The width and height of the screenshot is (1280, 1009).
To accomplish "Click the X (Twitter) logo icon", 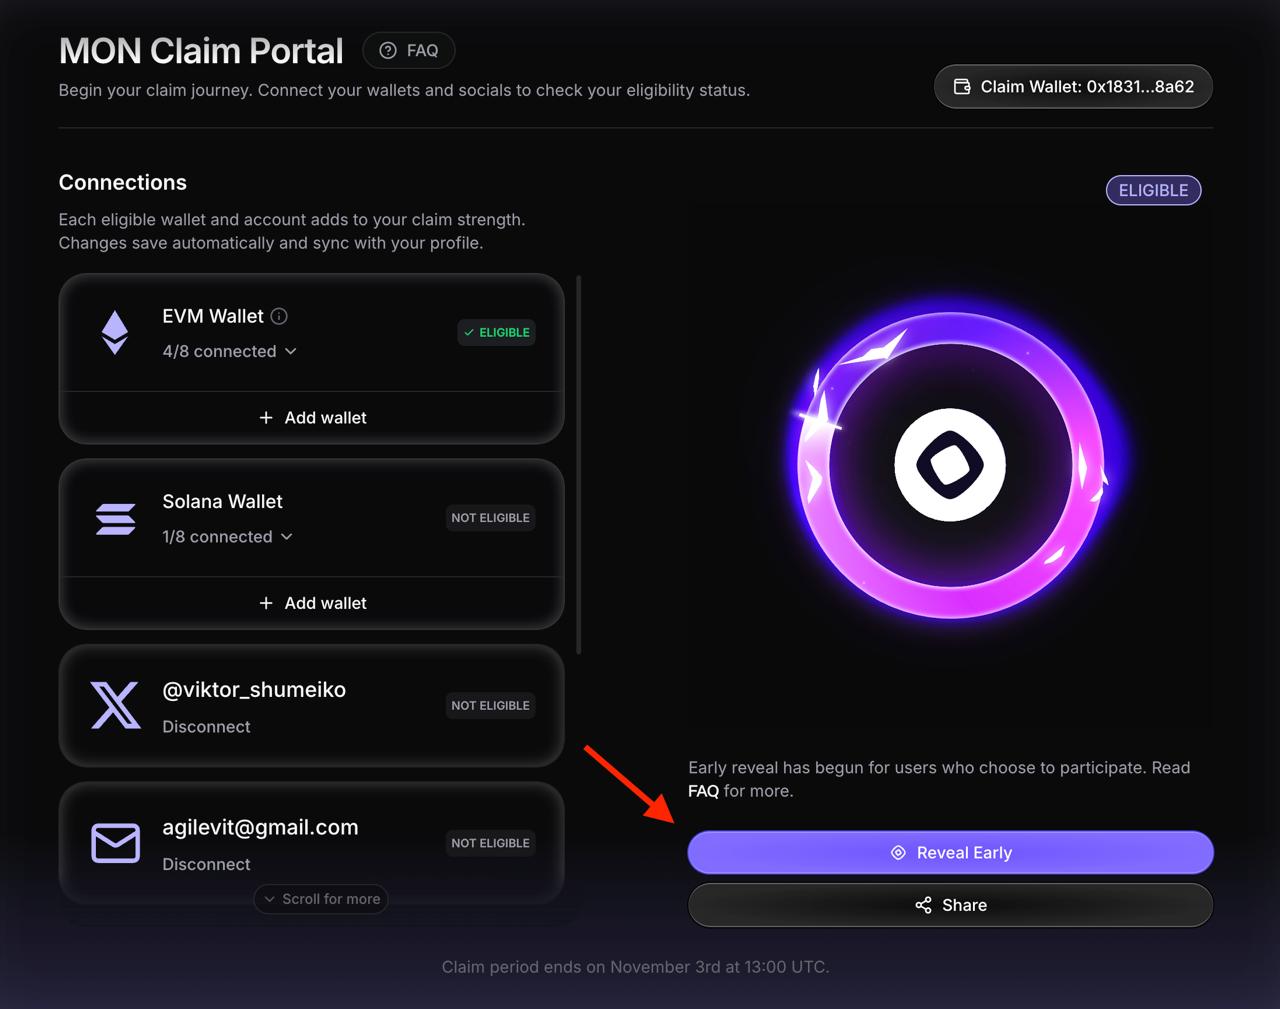I will coord(115,705).
